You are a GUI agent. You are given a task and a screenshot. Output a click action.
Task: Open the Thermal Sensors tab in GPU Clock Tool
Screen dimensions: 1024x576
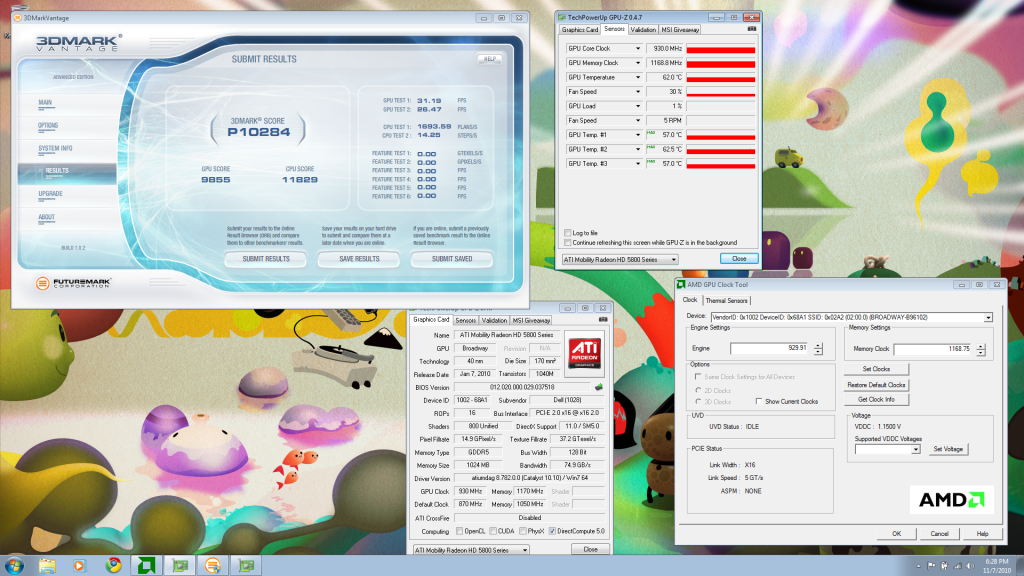pyautogui.click(x=726, y=300)
